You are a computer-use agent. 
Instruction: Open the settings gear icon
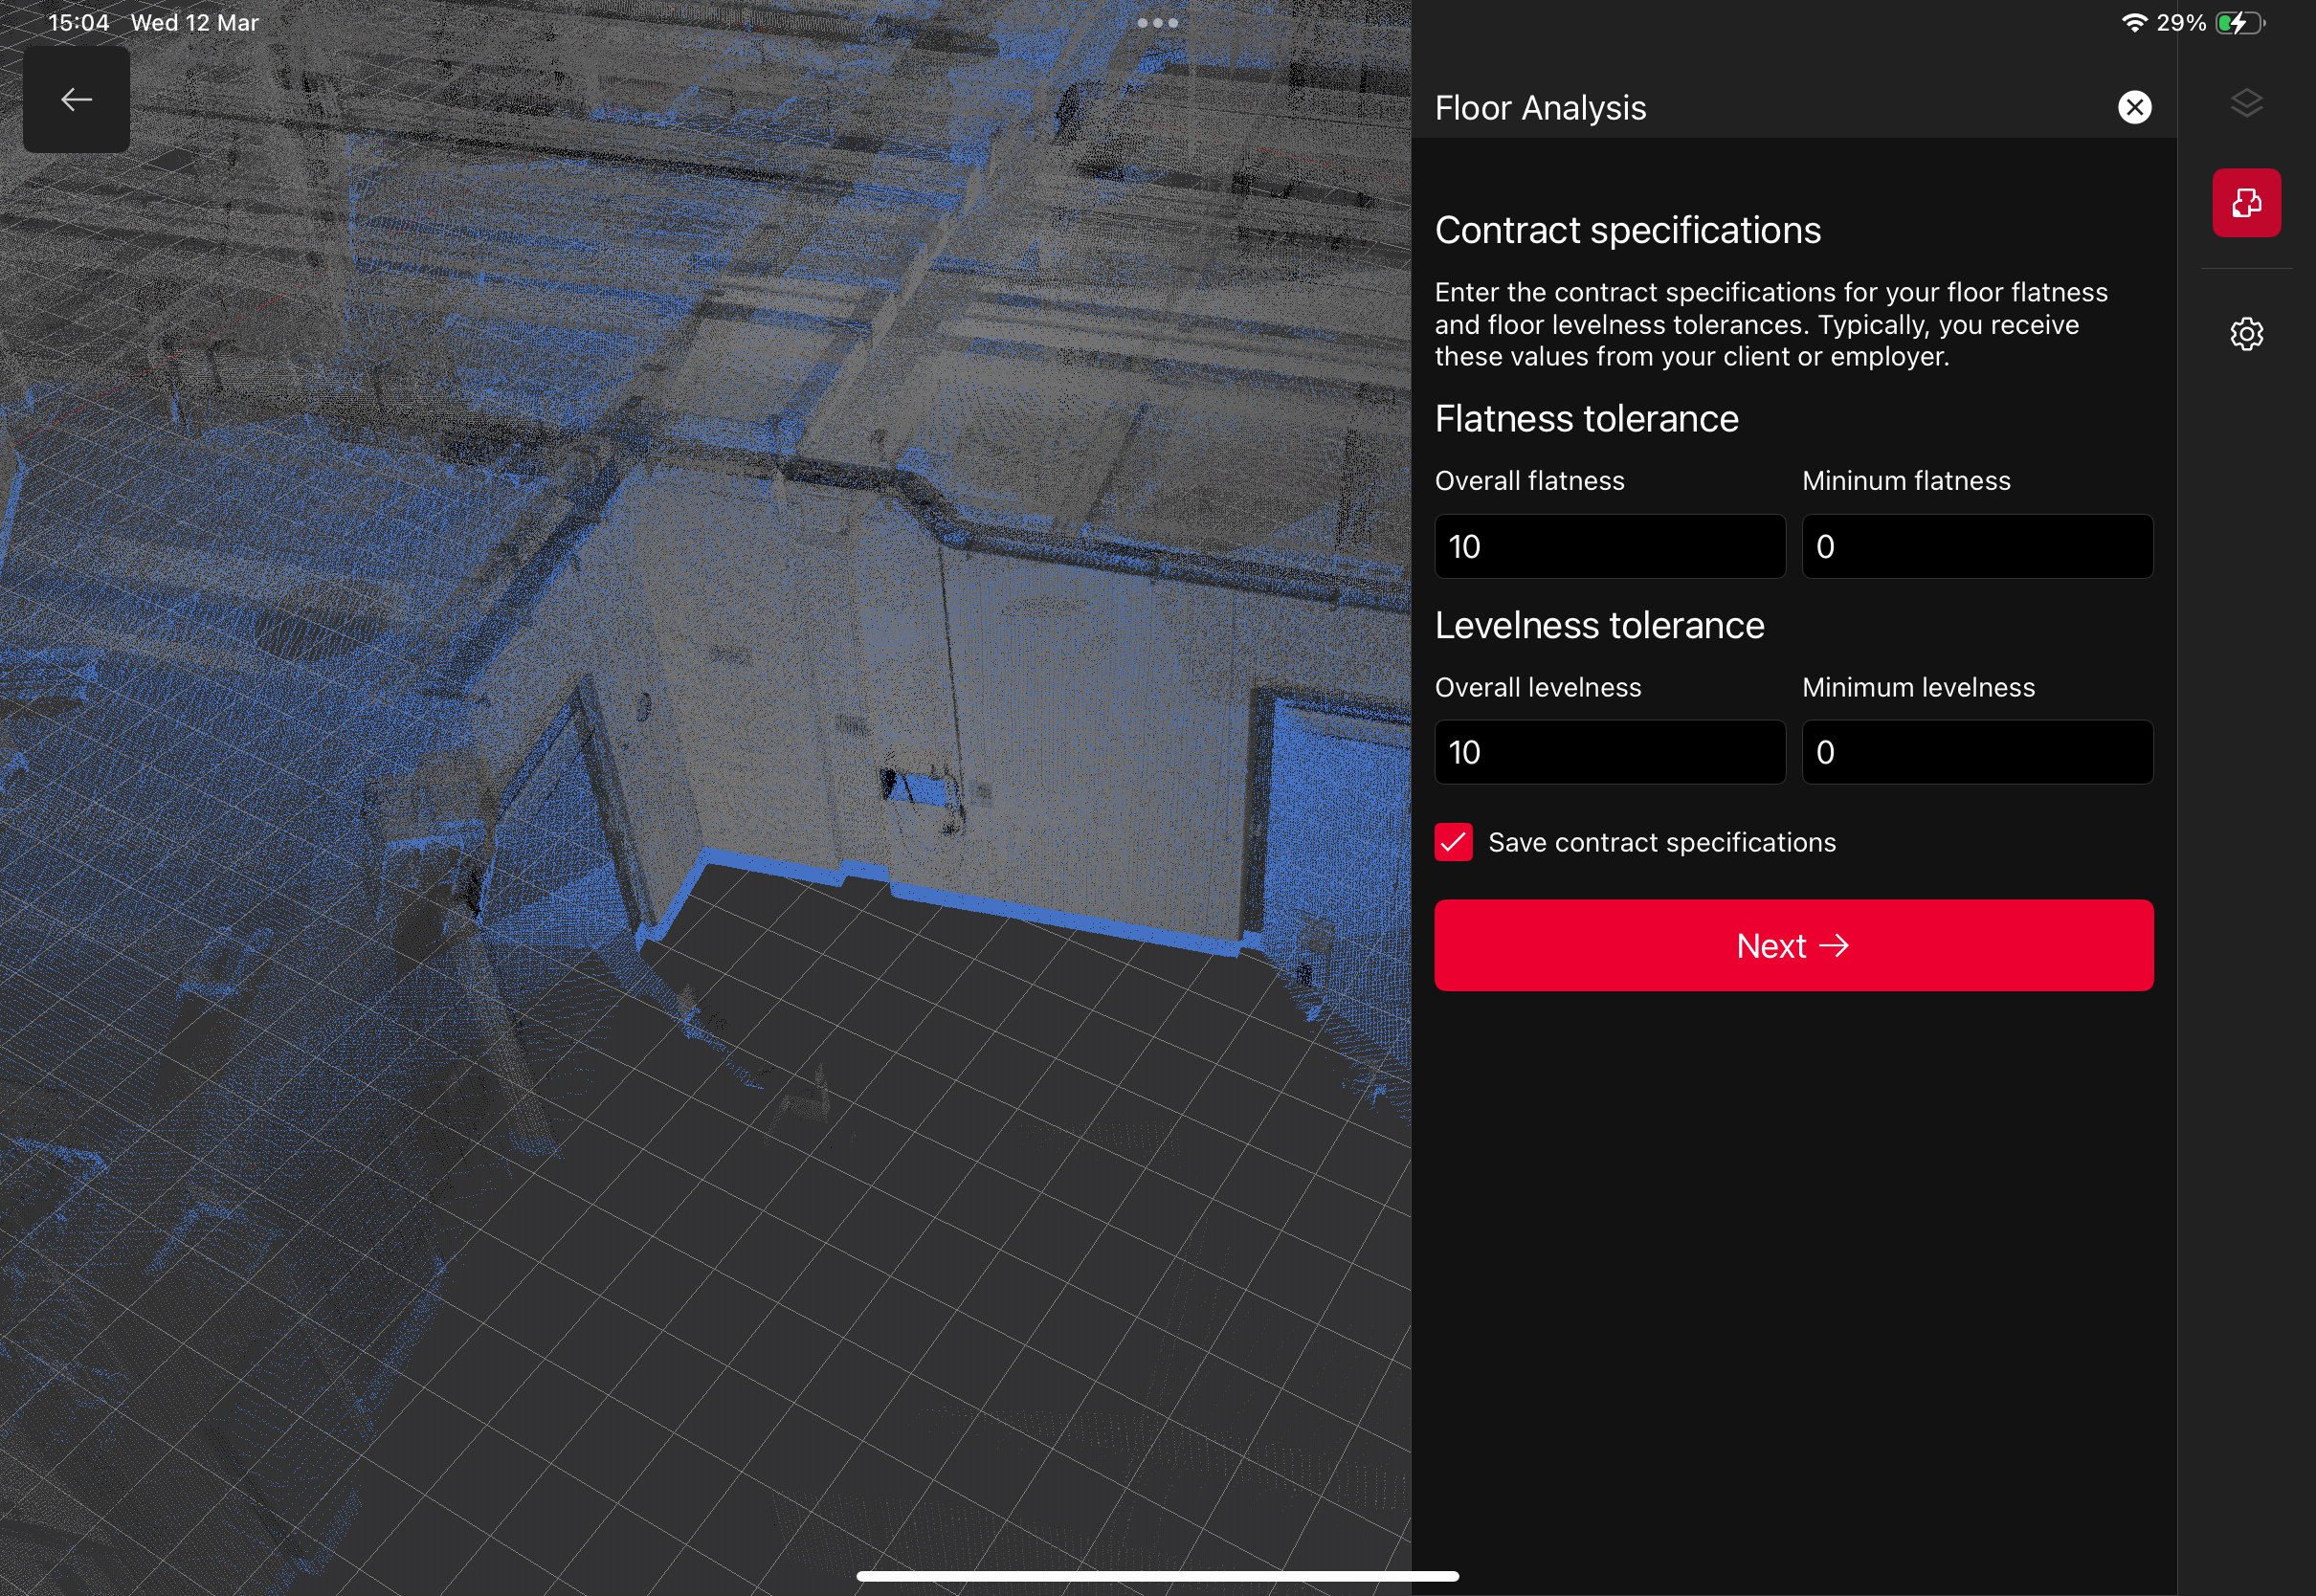coord(2246,334)
